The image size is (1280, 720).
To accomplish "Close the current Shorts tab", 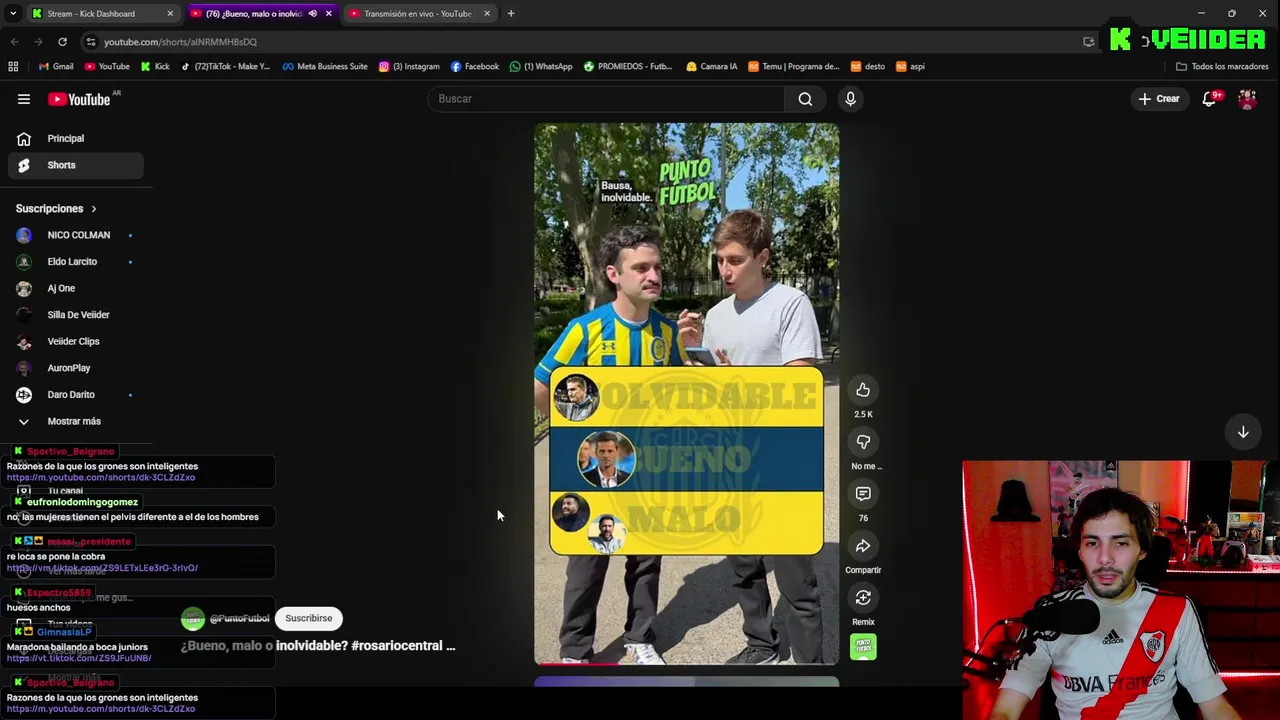I will tap(328, 14).
